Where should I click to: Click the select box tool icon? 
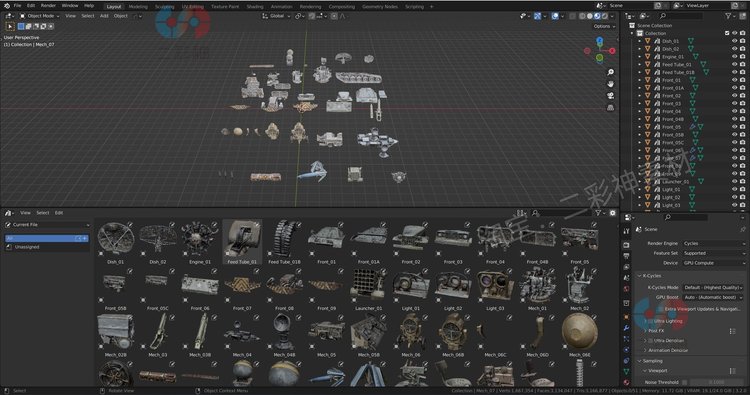(x=10, y=26)
